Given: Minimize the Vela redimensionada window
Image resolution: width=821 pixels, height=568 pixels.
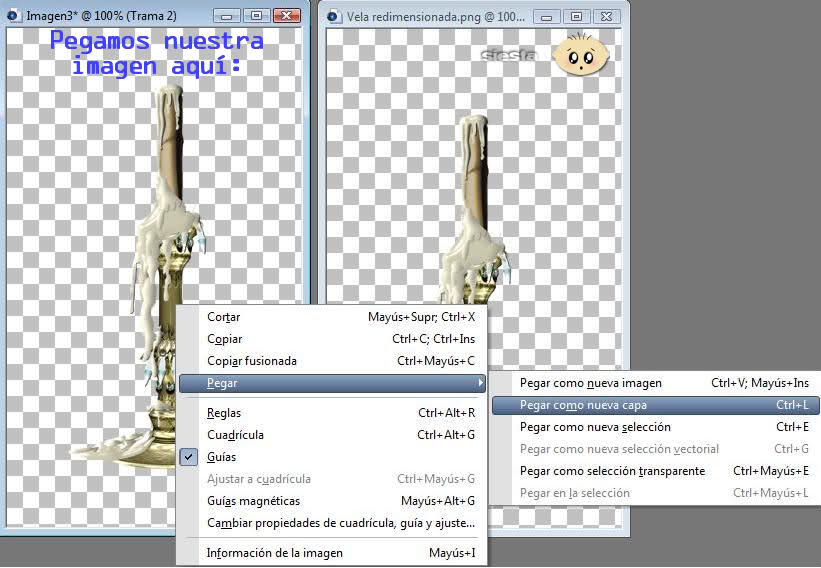Looking at the screenshot, I should [547, 17].
